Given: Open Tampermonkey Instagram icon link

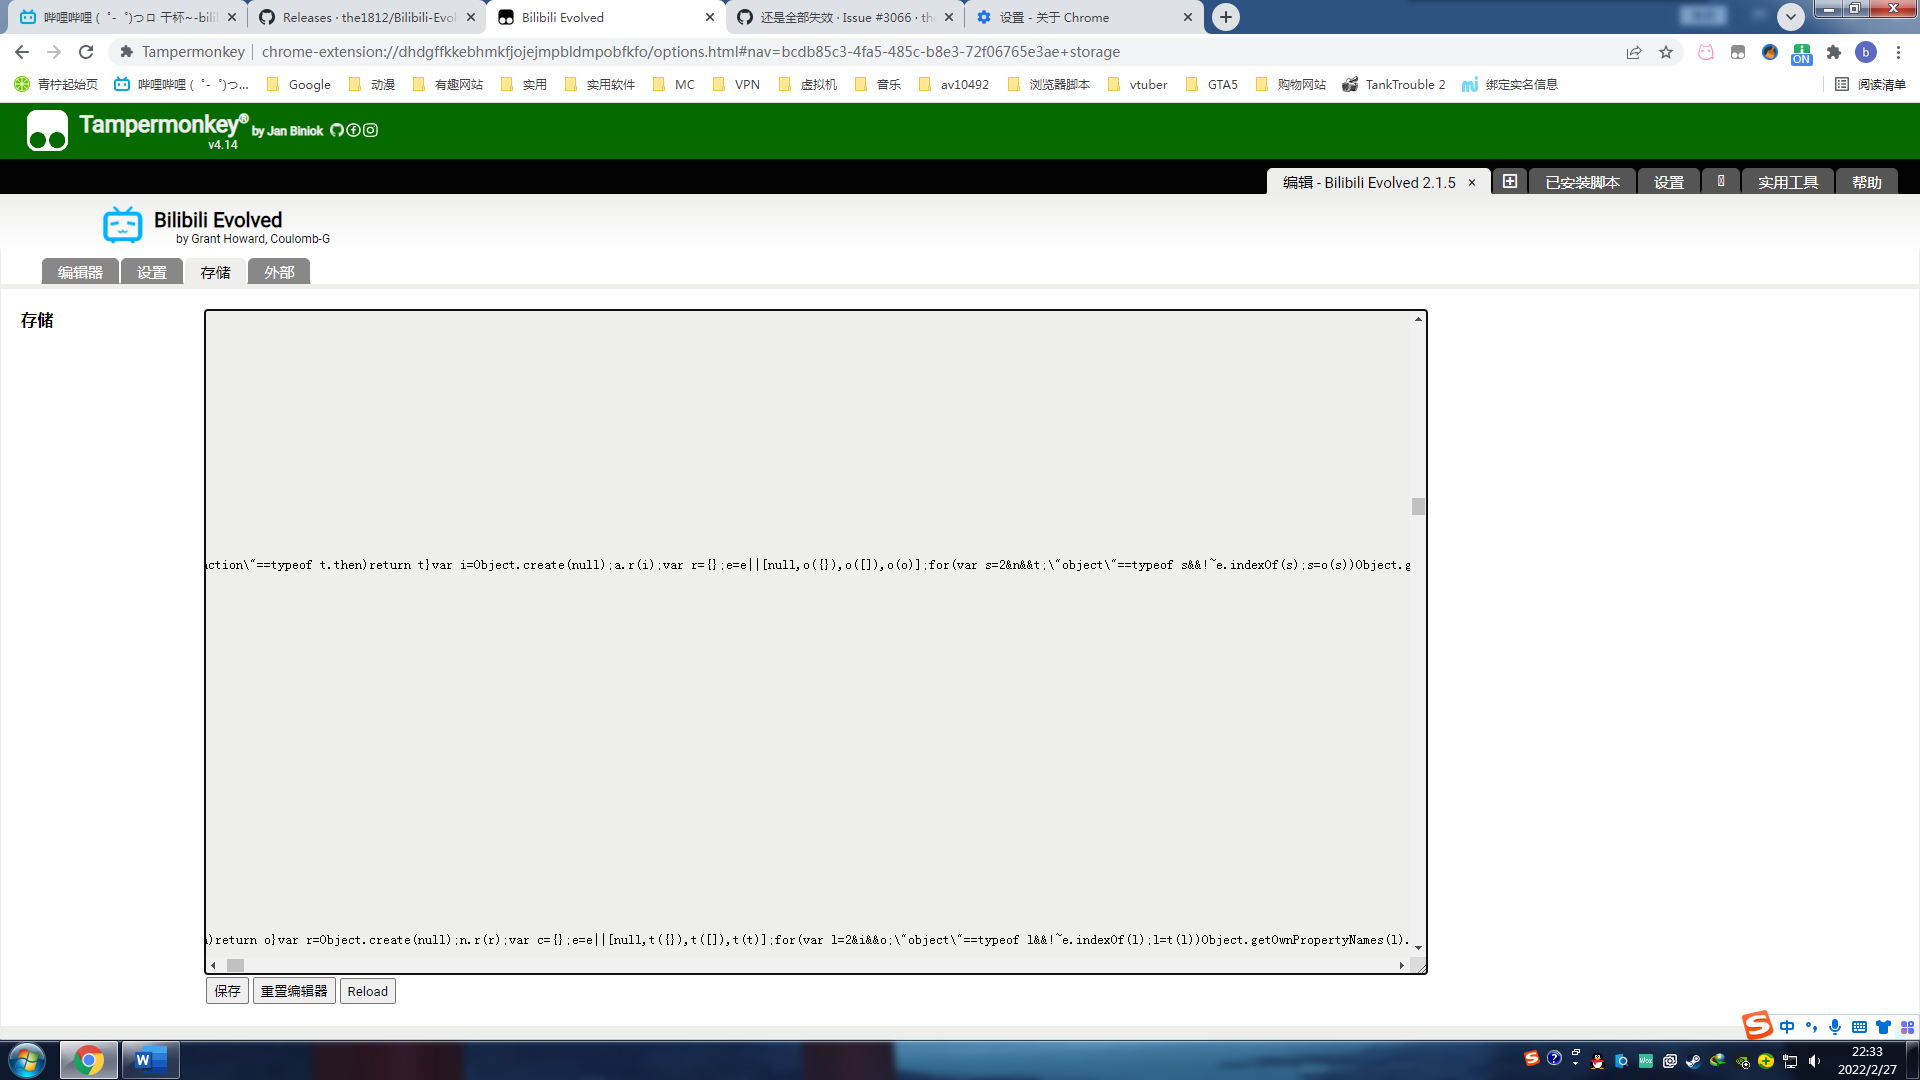Looking at the screenshot, I should (x=370, y=130).
